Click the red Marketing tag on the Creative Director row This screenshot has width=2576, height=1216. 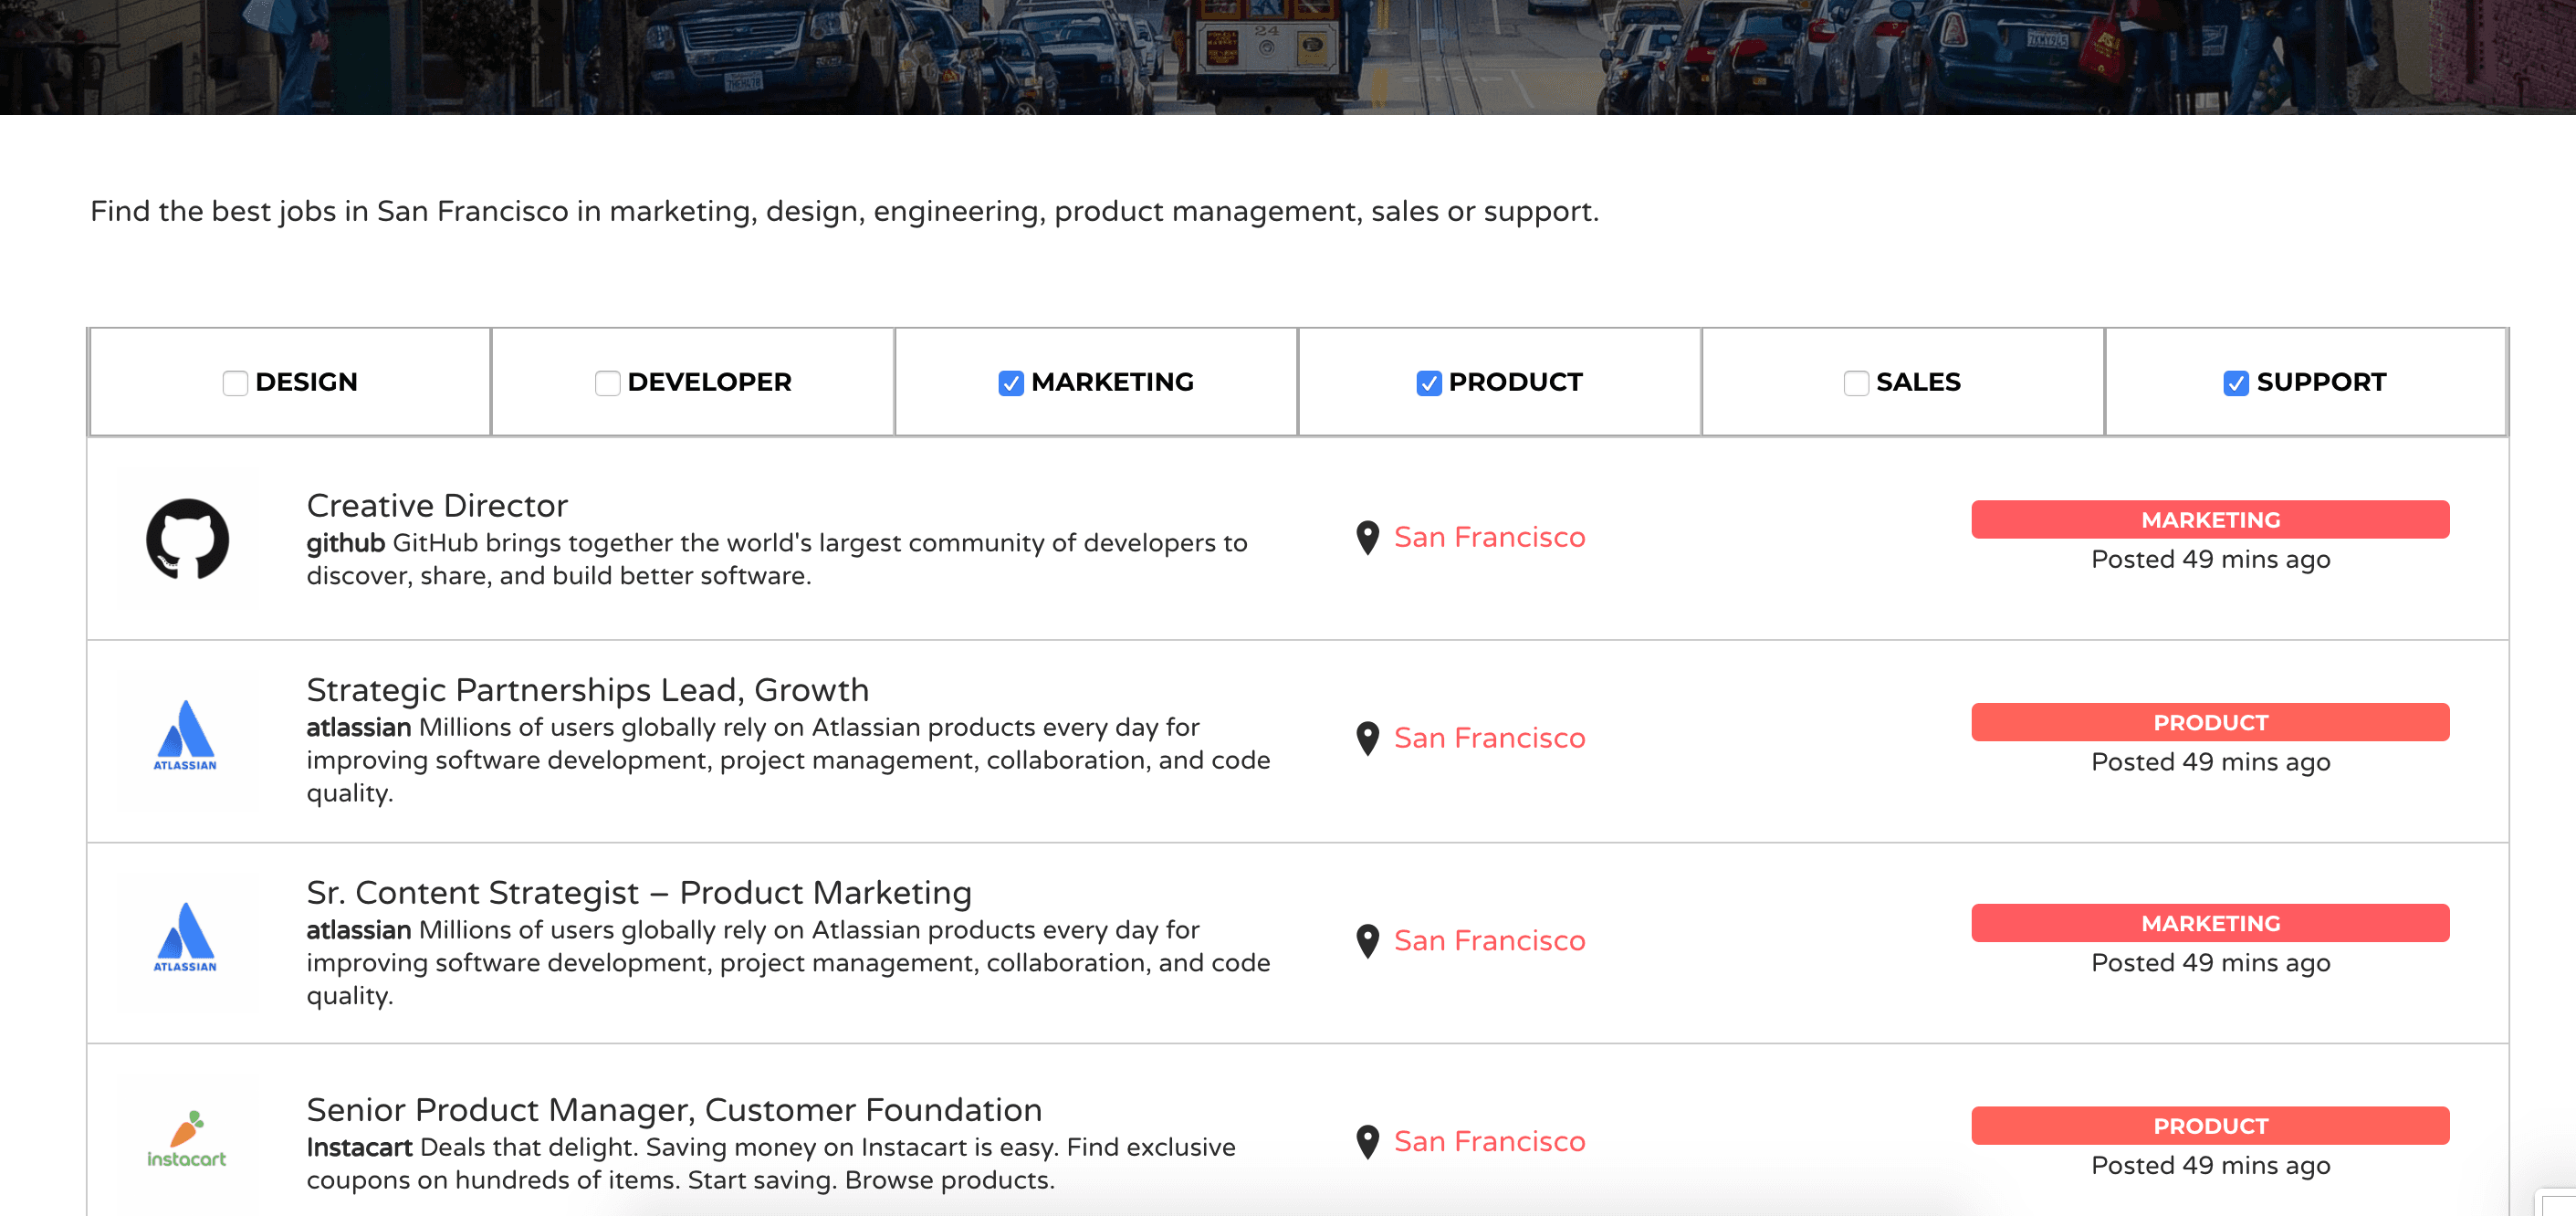(x=2209, y=520)
